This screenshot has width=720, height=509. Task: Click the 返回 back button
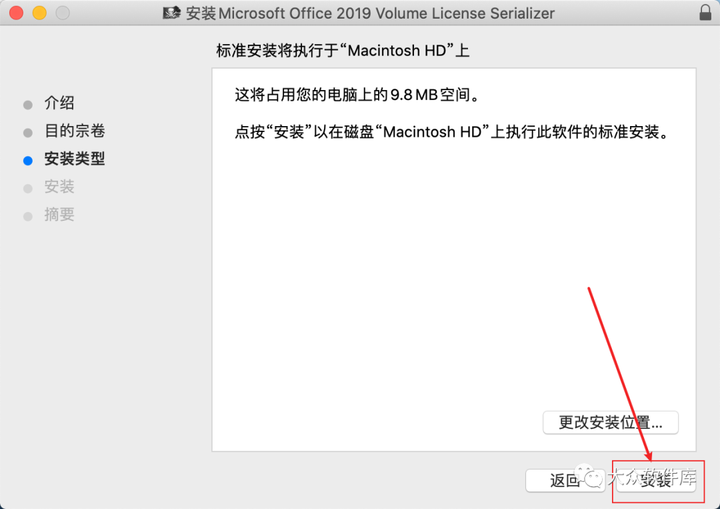coord(565,481)
